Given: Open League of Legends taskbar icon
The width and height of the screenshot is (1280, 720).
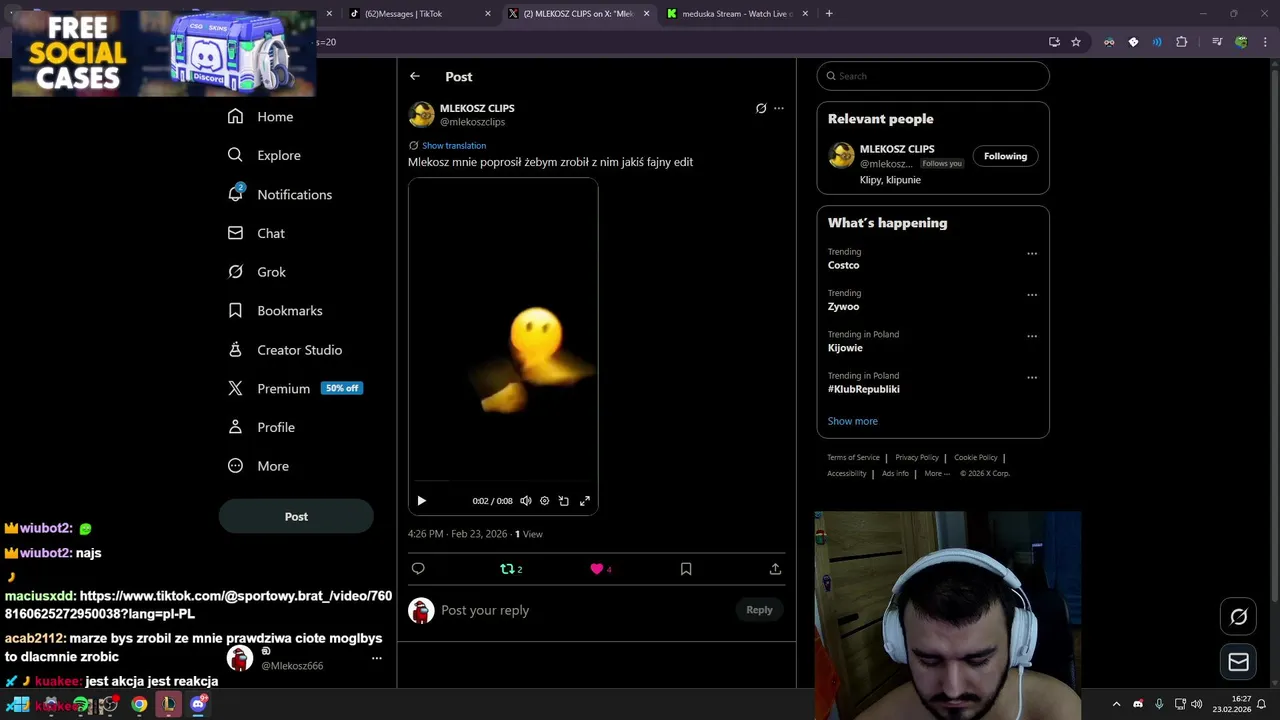Looking at the screenshot, I should tap(169, 704).
